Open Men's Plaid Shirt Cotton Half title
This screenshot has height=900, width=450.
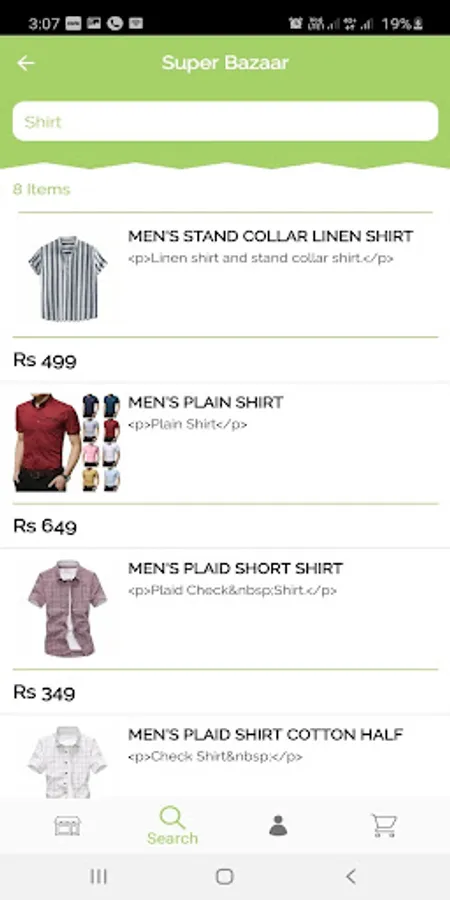pyautogui.click(x=266, y=734)
